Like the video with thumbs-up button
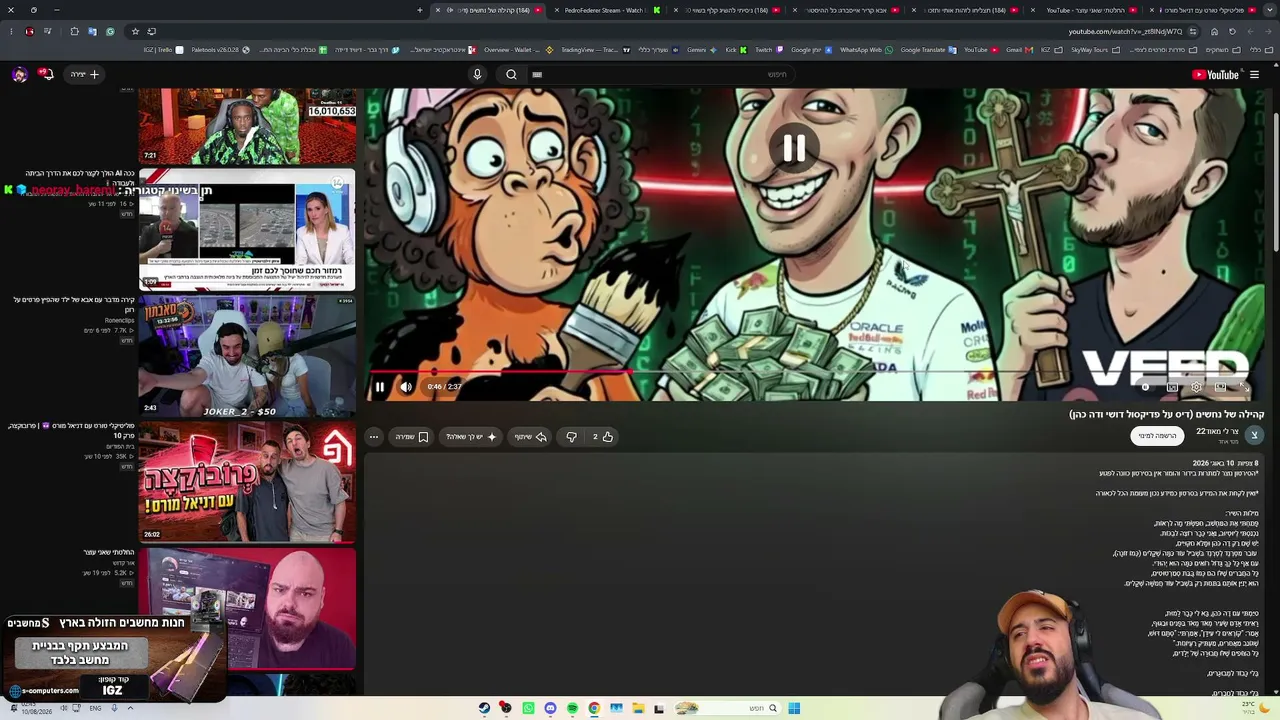1280x720 pixels. point(602,437)
